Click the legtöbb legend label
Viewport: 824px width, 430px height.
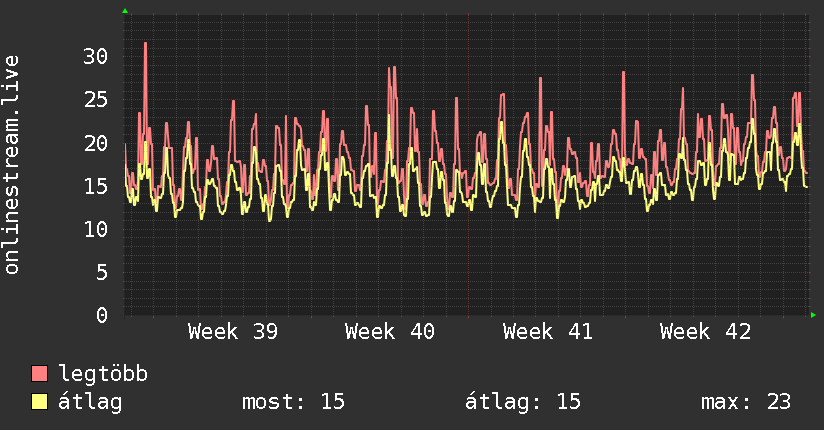(103, 373)
